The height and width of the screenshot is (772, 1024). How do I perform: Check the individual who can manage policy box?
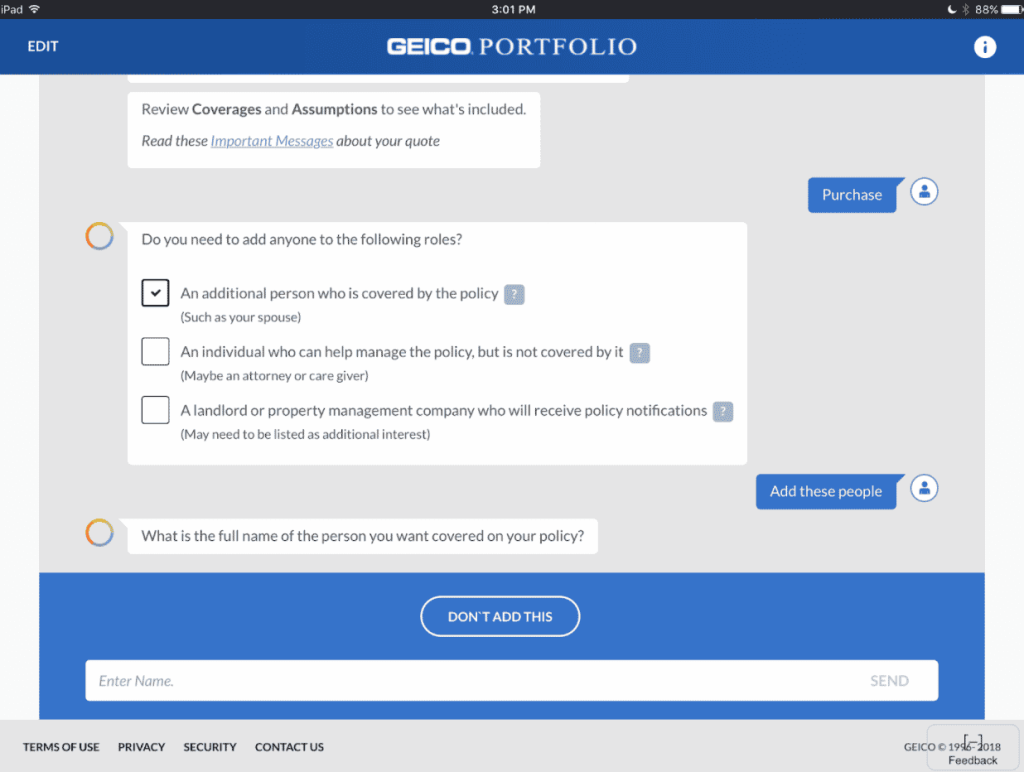[x=155, y=352]
